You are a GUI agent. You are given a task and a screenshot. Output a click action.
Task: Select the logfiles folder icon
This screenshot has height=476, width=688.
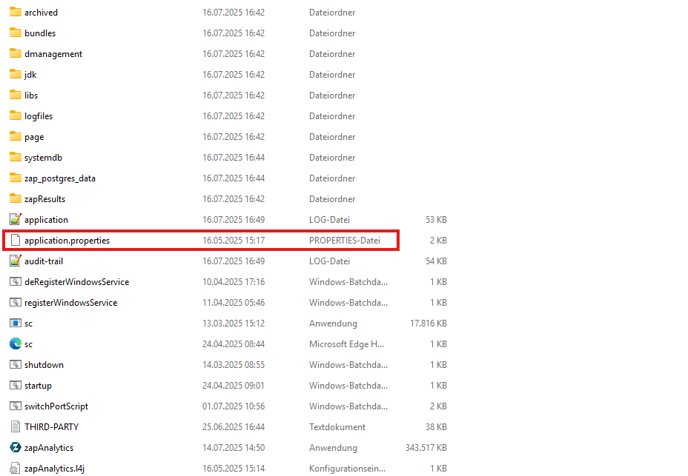point(15,115)
